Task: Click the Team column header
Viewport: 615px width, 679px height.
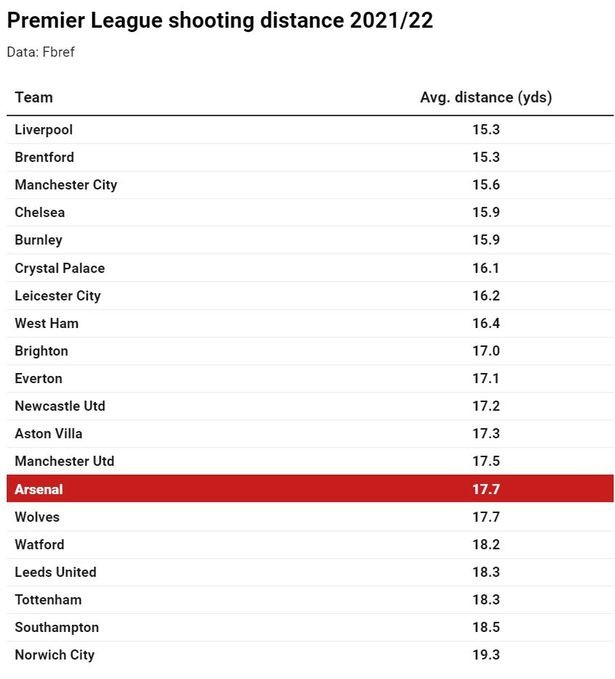Action: (34, 97)
